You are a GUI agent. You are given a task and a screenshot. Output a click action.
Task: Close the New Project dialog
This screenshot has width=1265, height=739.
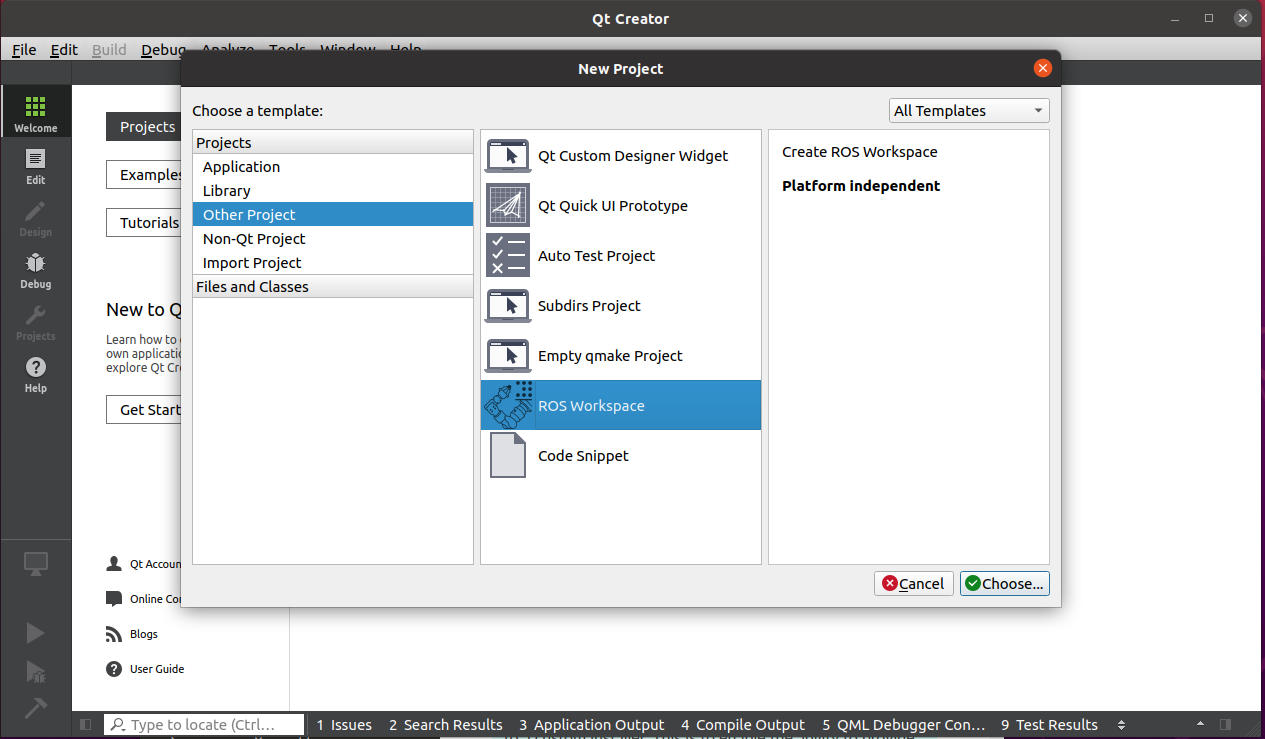pos(1042,68)
